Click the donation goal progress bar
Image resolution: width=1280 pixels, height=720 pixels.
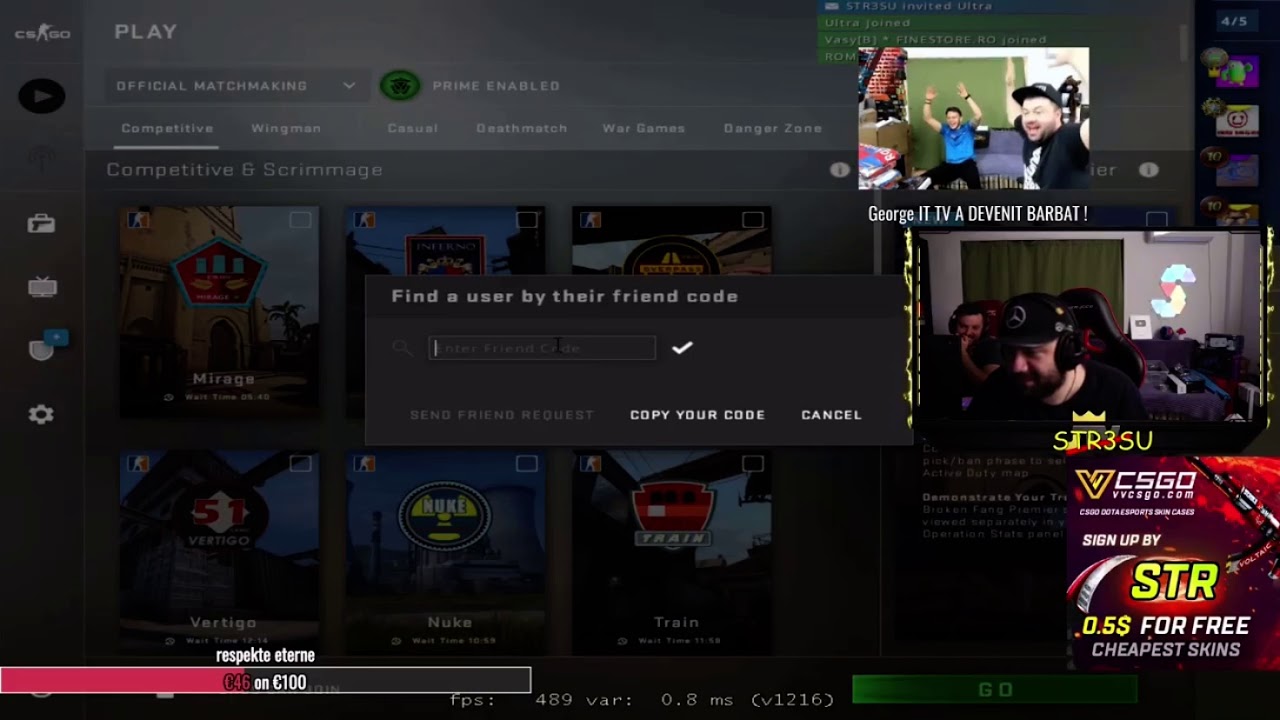265,681
